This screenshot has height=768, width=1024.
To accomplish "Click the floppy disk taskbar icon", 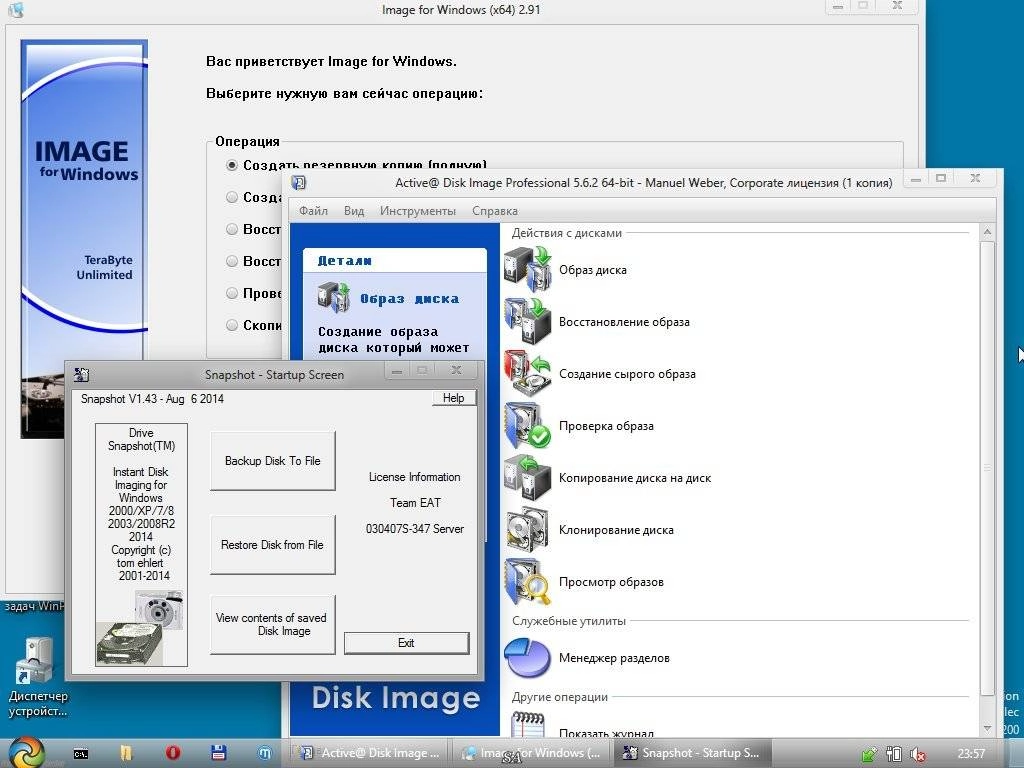I will pos(218,753).
